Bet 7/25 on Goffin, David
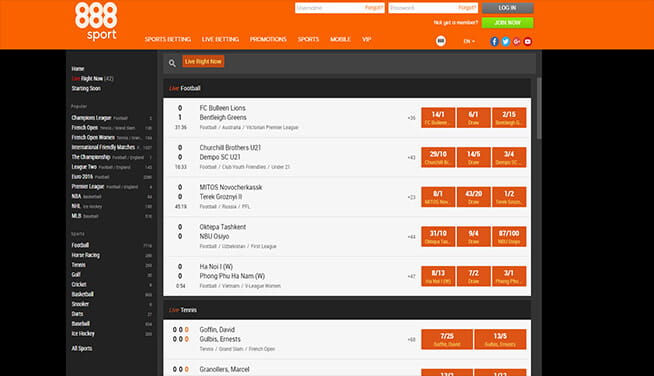Viewport: 654px width, 376px height. tap(447, 339)
